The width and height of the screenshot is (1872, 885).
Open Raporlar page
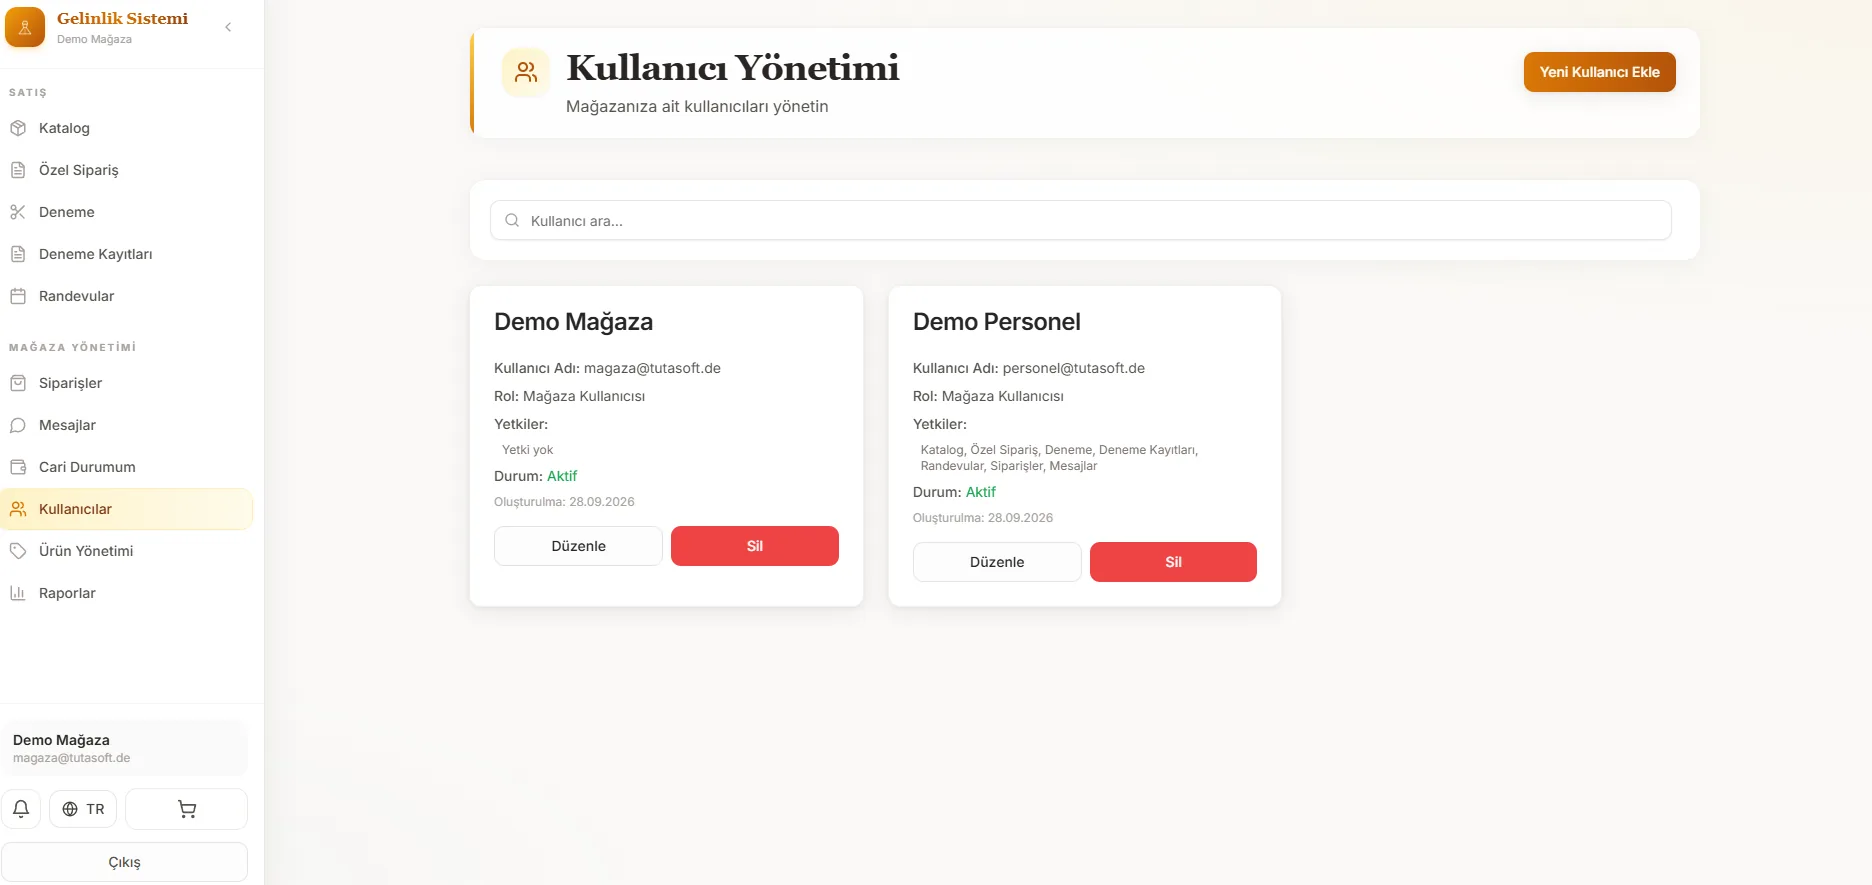coord(126,593)
